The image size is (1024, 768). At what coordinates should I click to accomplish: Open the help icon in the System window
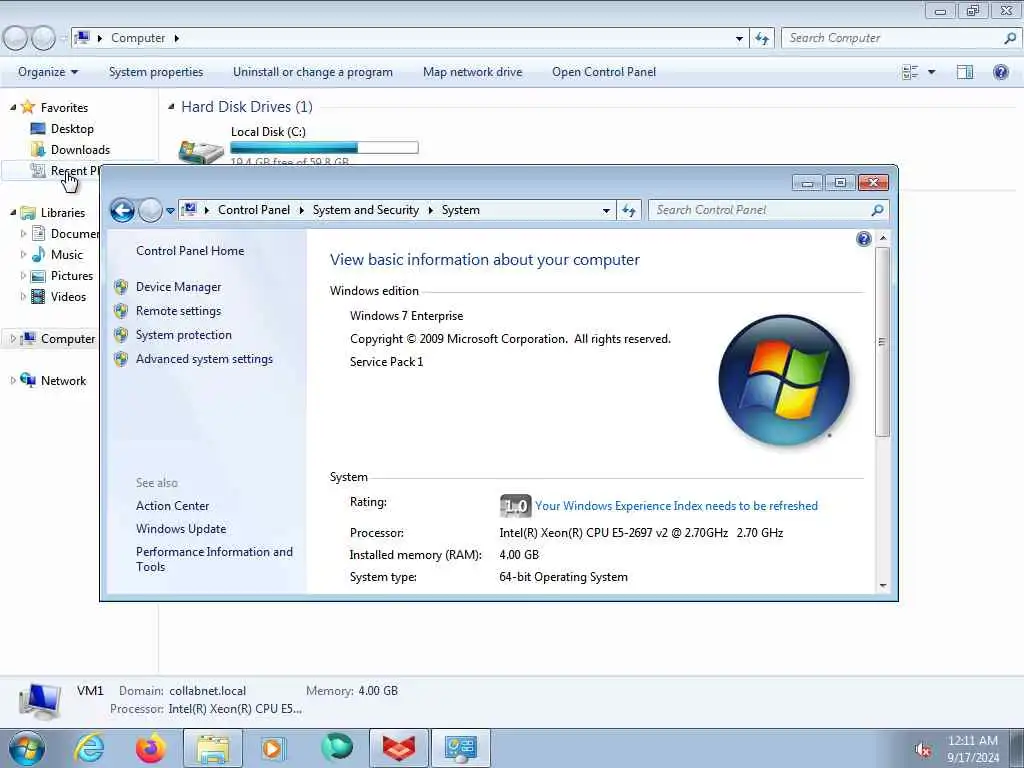click(x=863, y=239)
